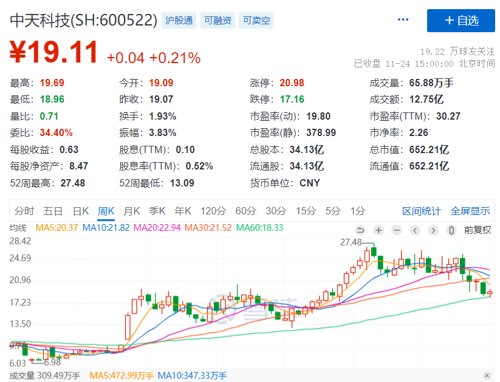Add stock with +自选 button
The image size is (500, 382).
pos(461,21)
